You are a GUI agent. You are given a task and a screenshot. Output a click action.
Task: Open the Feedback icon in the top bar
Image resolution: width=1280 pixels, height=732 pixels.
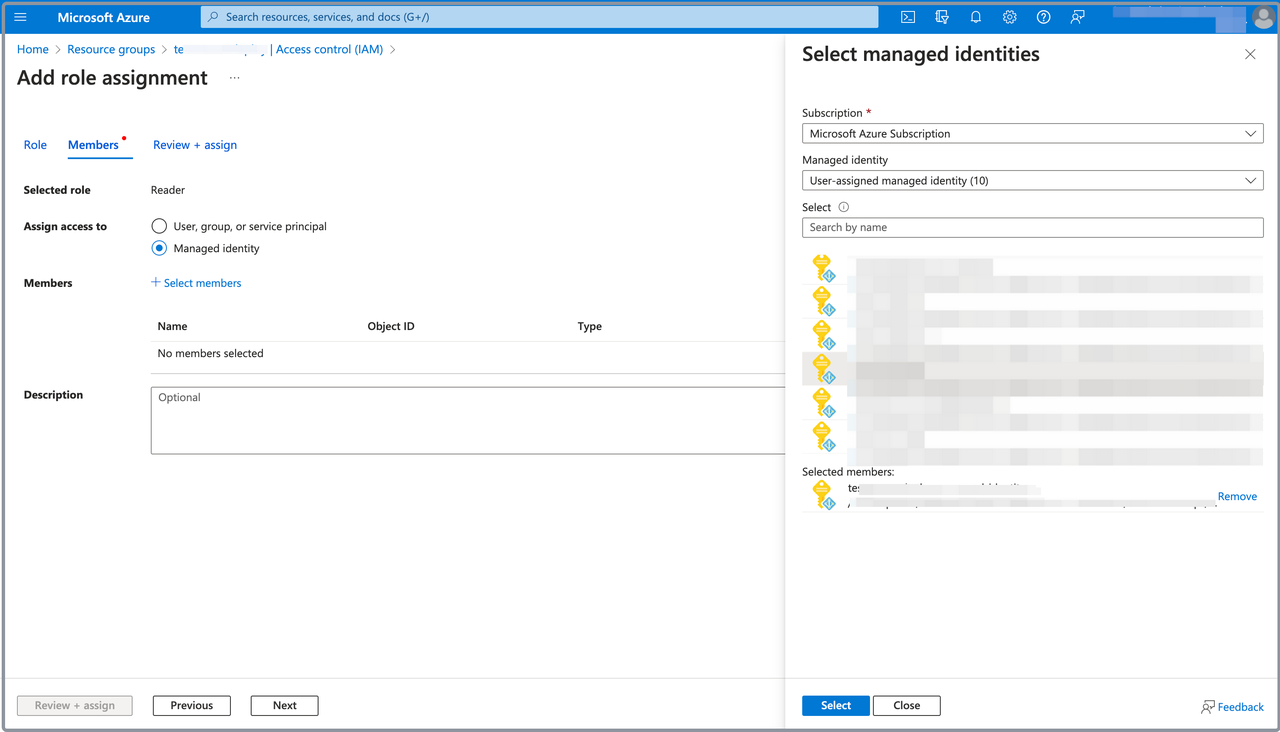click(x=1077, y=17)
